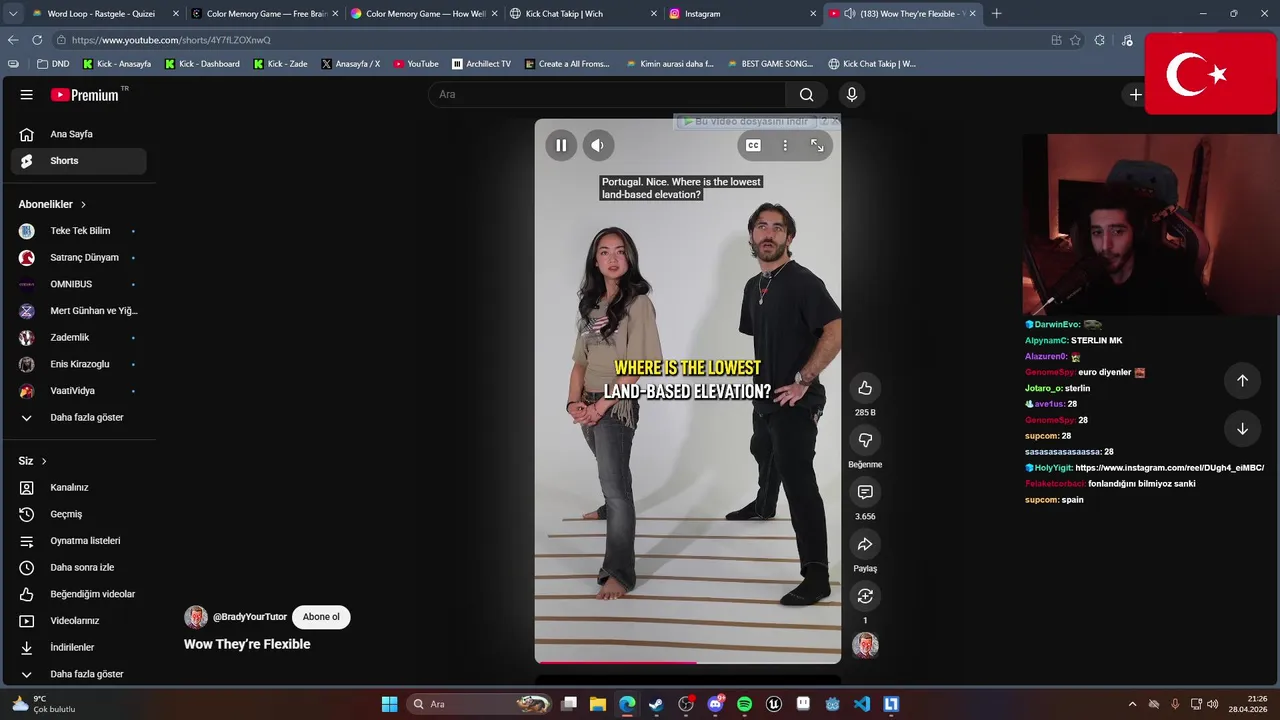Start voice search with the microphone
The width and height of the screenshot is (1280, 720).
click(x=851, y=94)
